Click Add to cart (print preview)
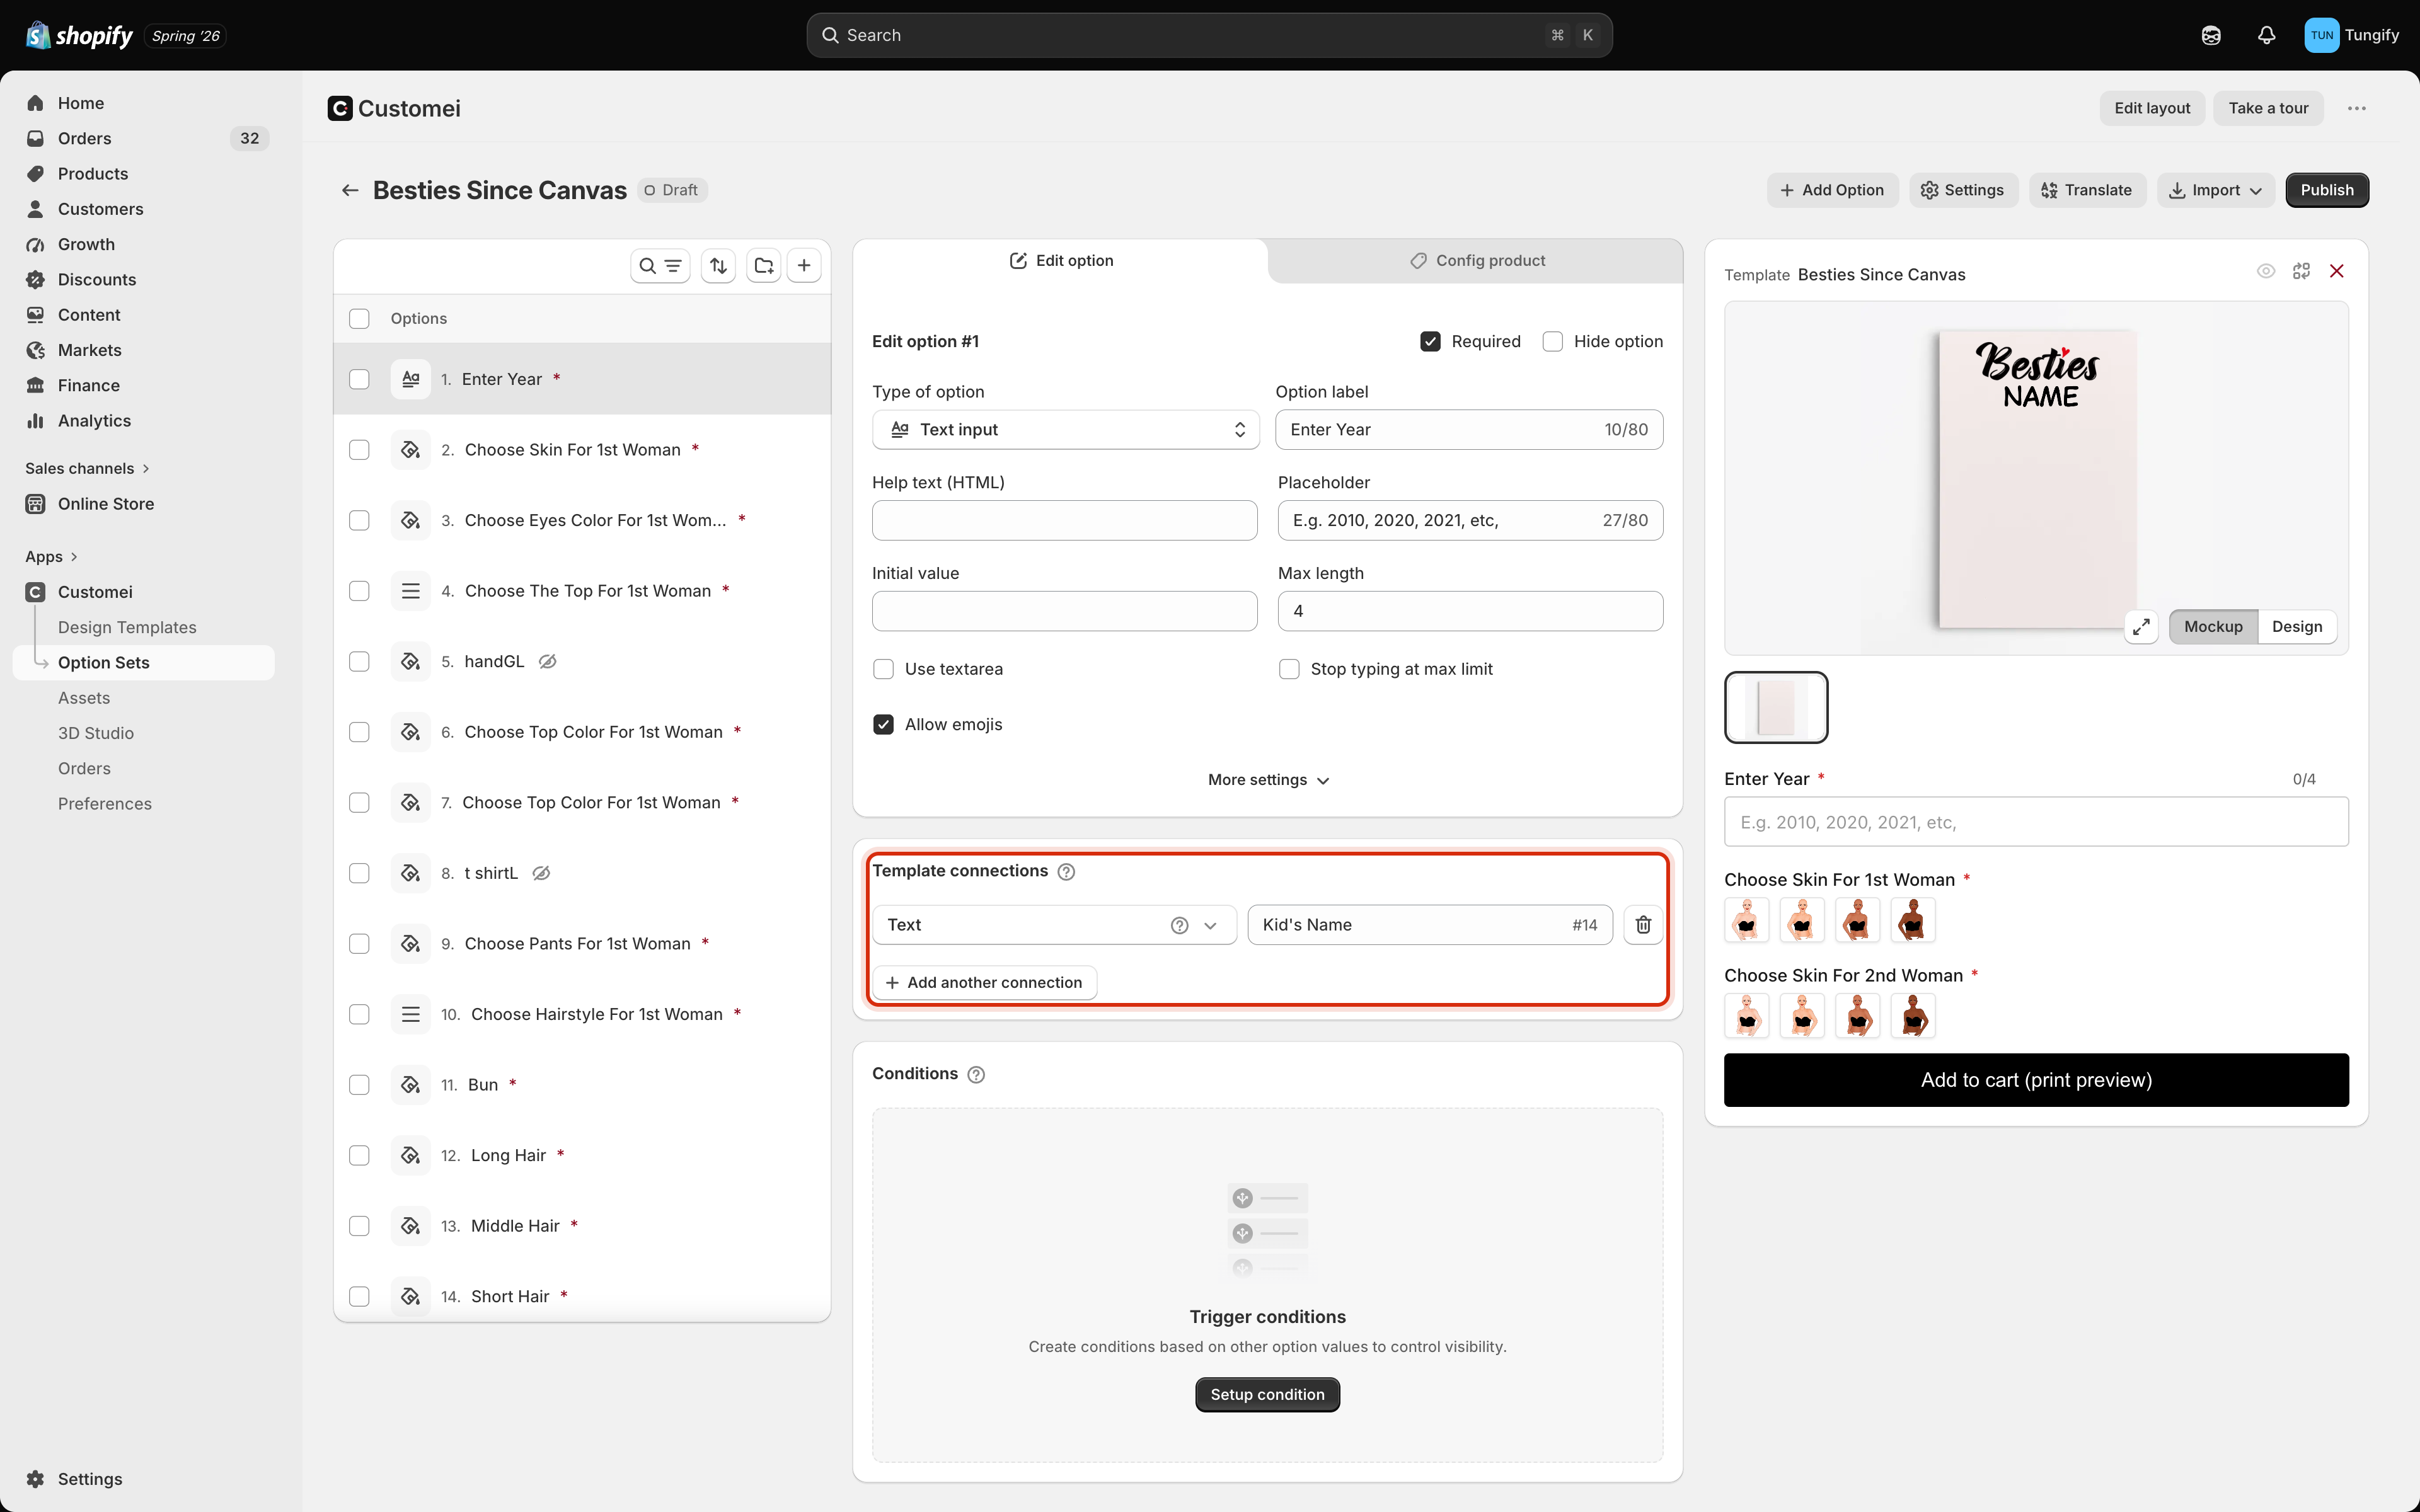2420x1512 pixels. click(x=2036, y=1080)
